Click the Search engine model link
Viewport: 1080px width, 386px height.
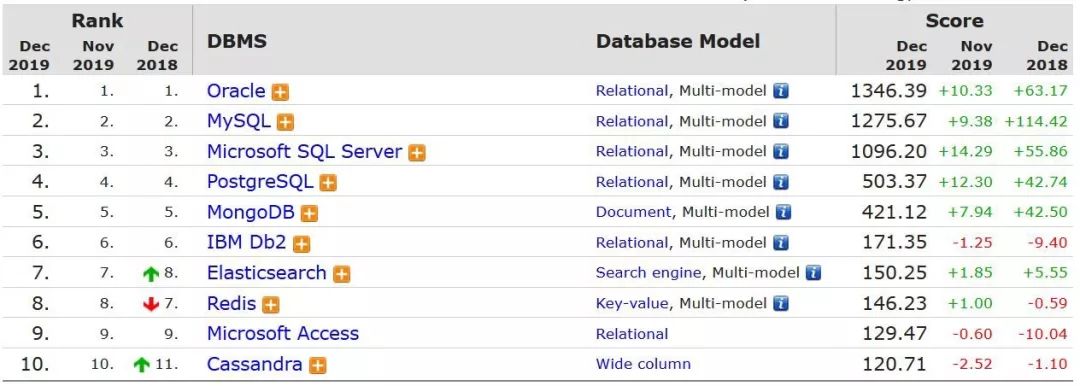click(649, 274)
